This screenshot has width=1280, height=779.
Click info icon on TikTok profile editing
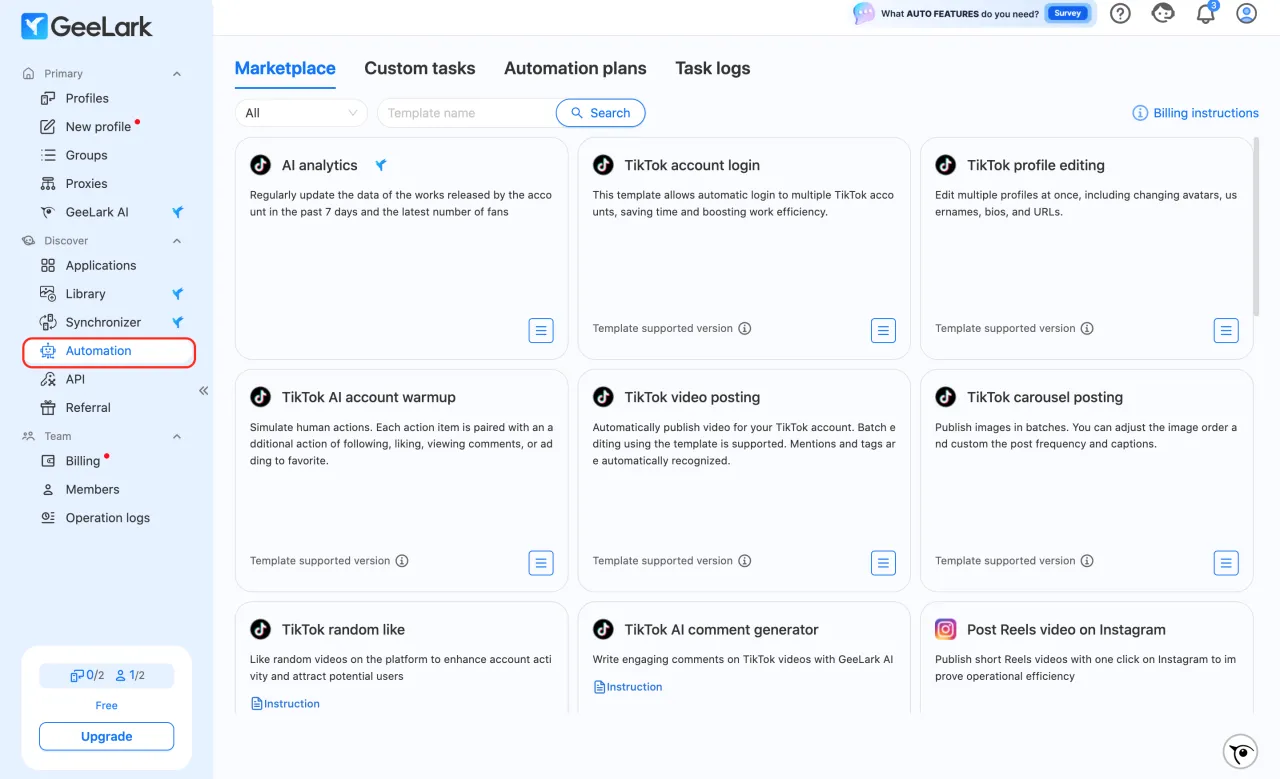pos(1087,329)
